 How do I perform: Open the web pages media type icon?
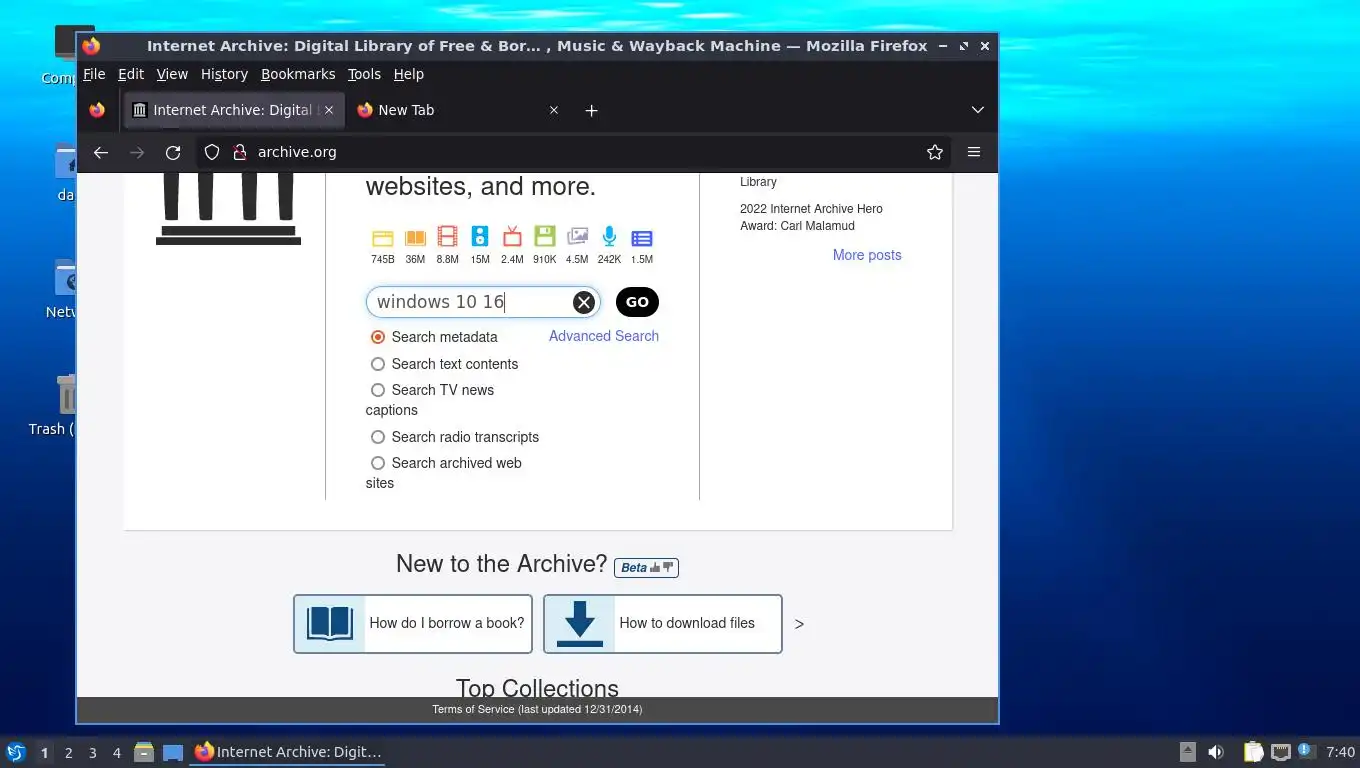pyautogui.click(x=383, y=238)
